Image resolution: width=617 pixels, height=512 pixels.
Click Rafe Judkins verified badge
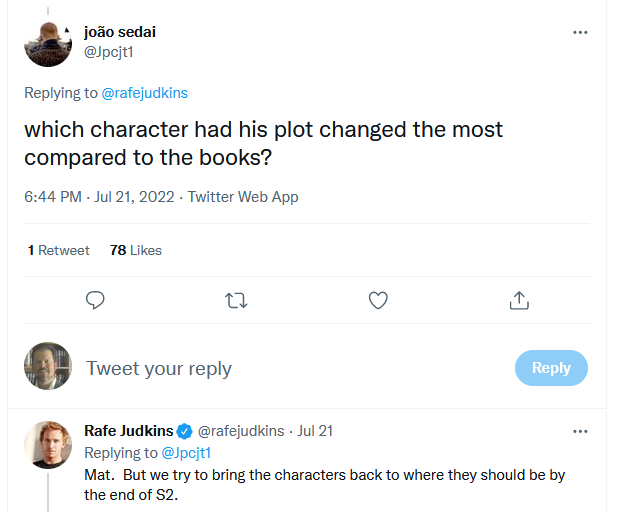click(184, 432)
